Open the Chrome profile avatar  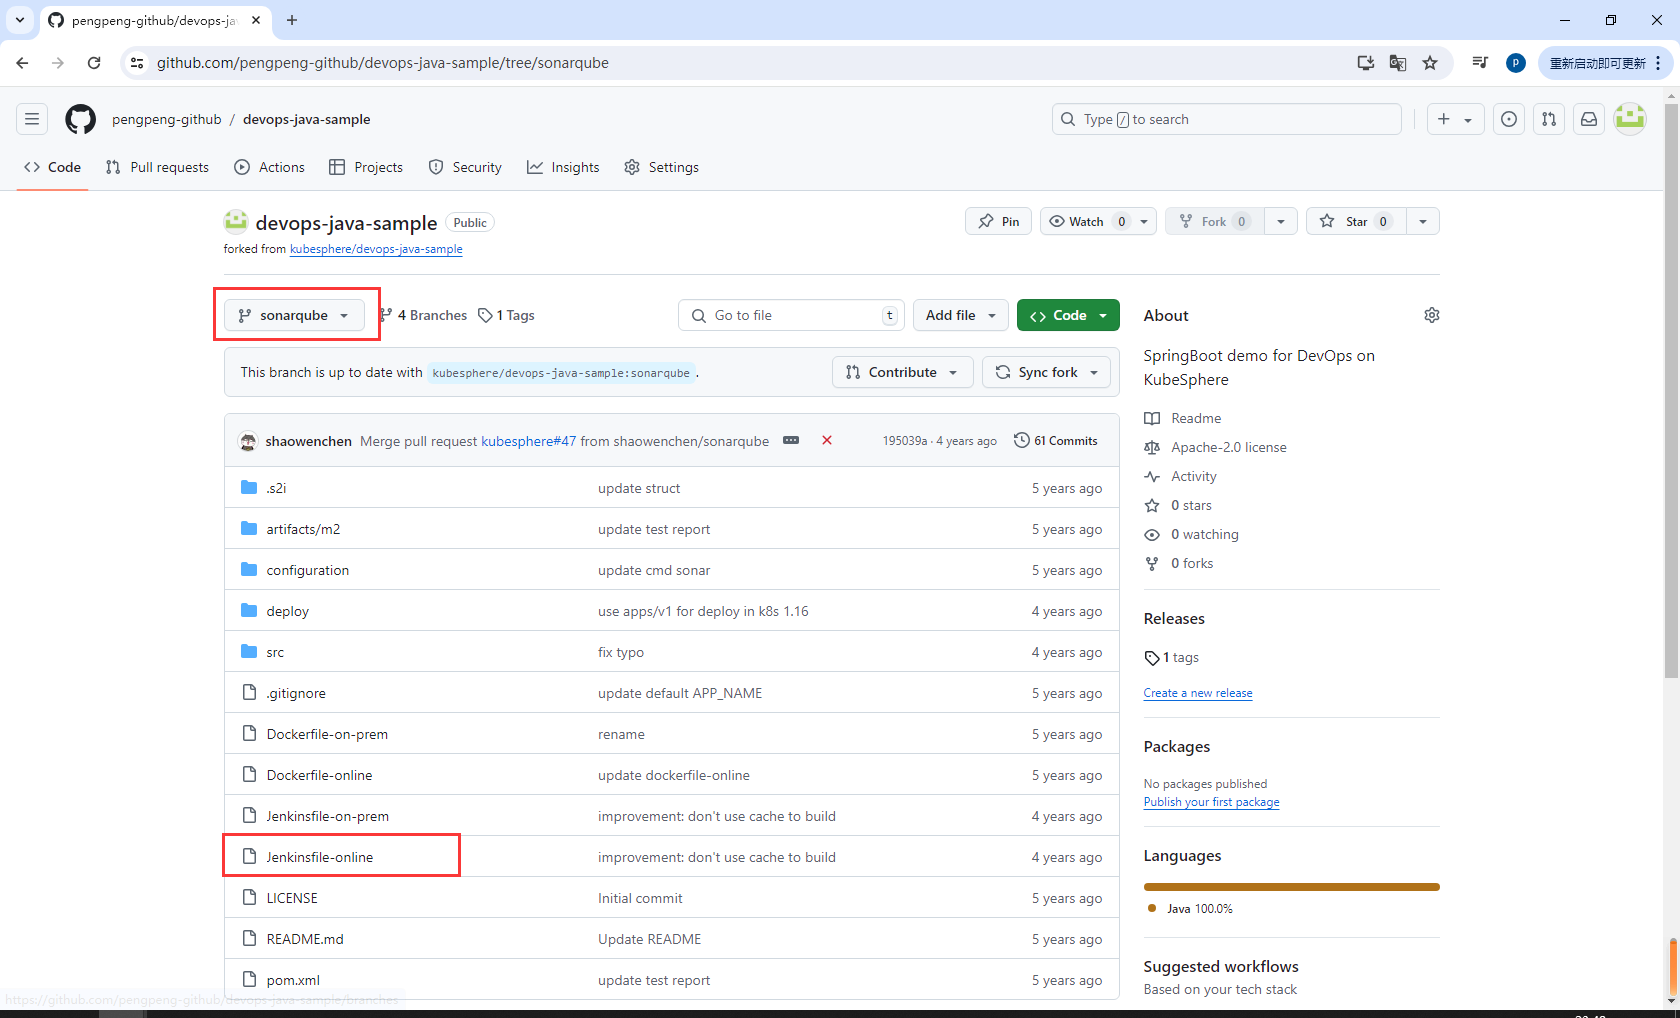[x=1516, y=63]
